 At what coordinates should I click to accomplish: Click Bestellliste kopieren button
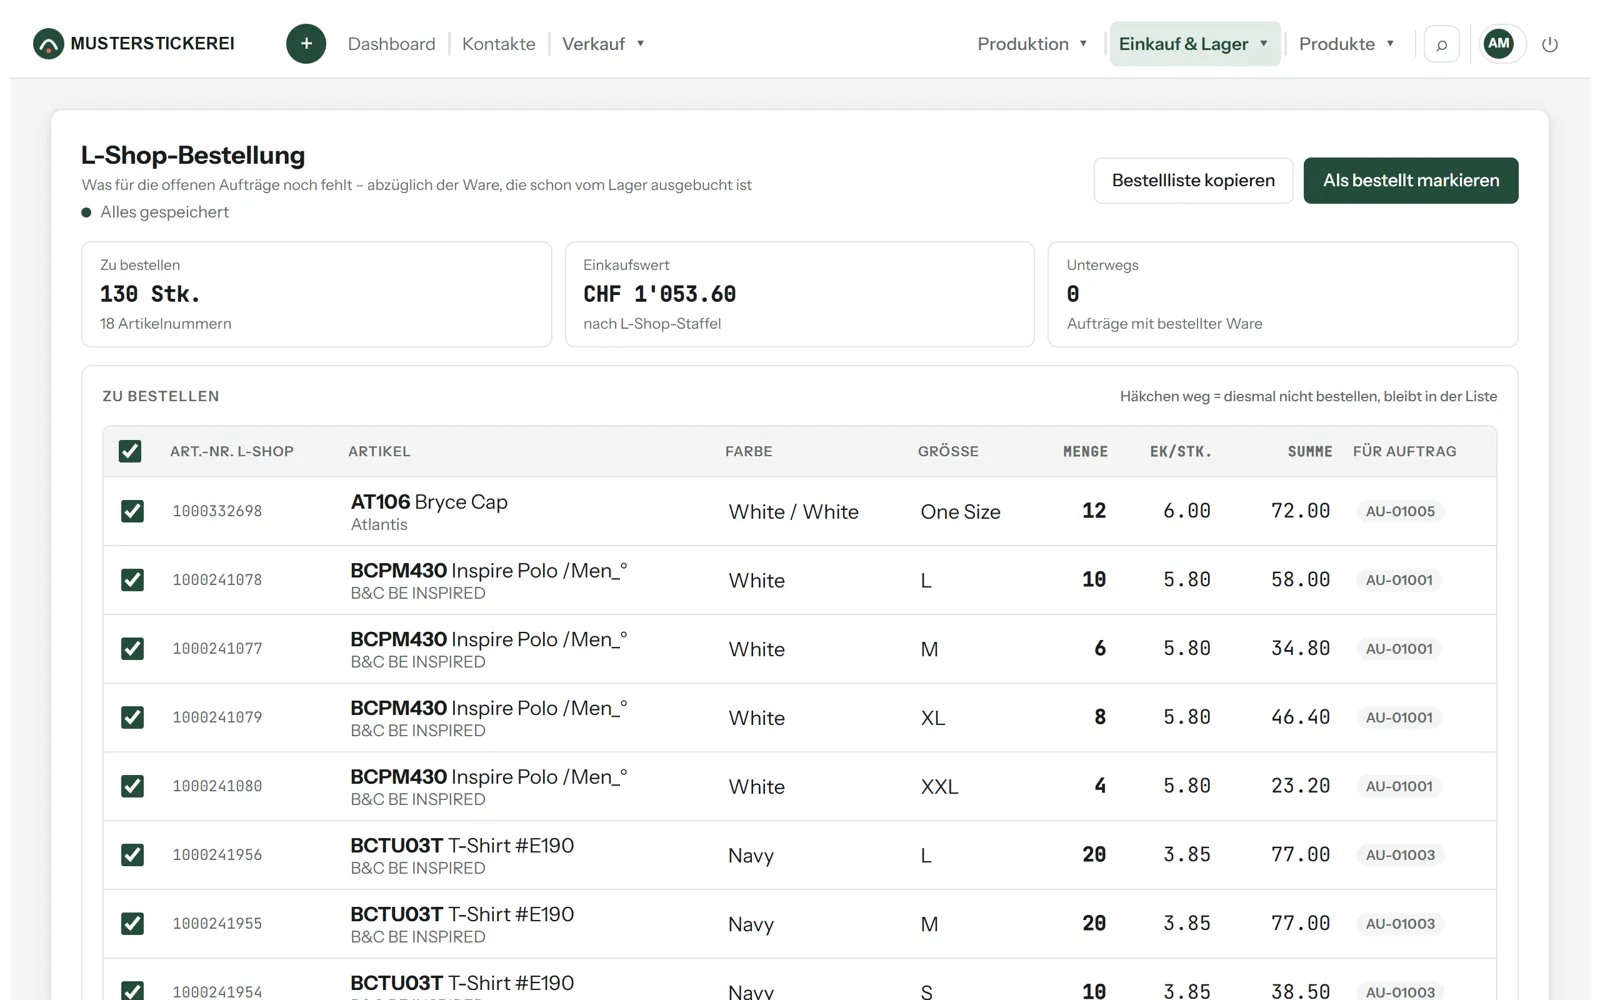click(1193, 180)
